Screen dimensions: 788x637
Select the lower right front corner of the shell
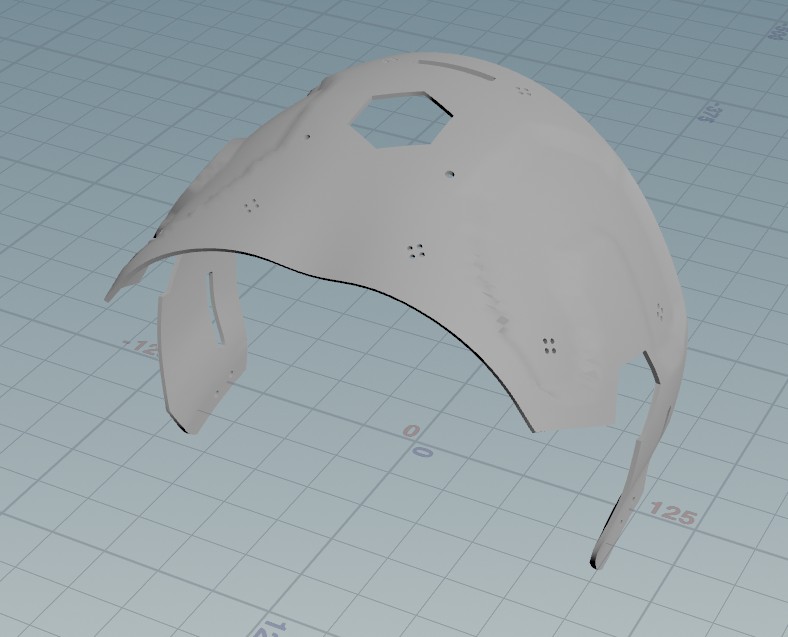coord(540,428)
